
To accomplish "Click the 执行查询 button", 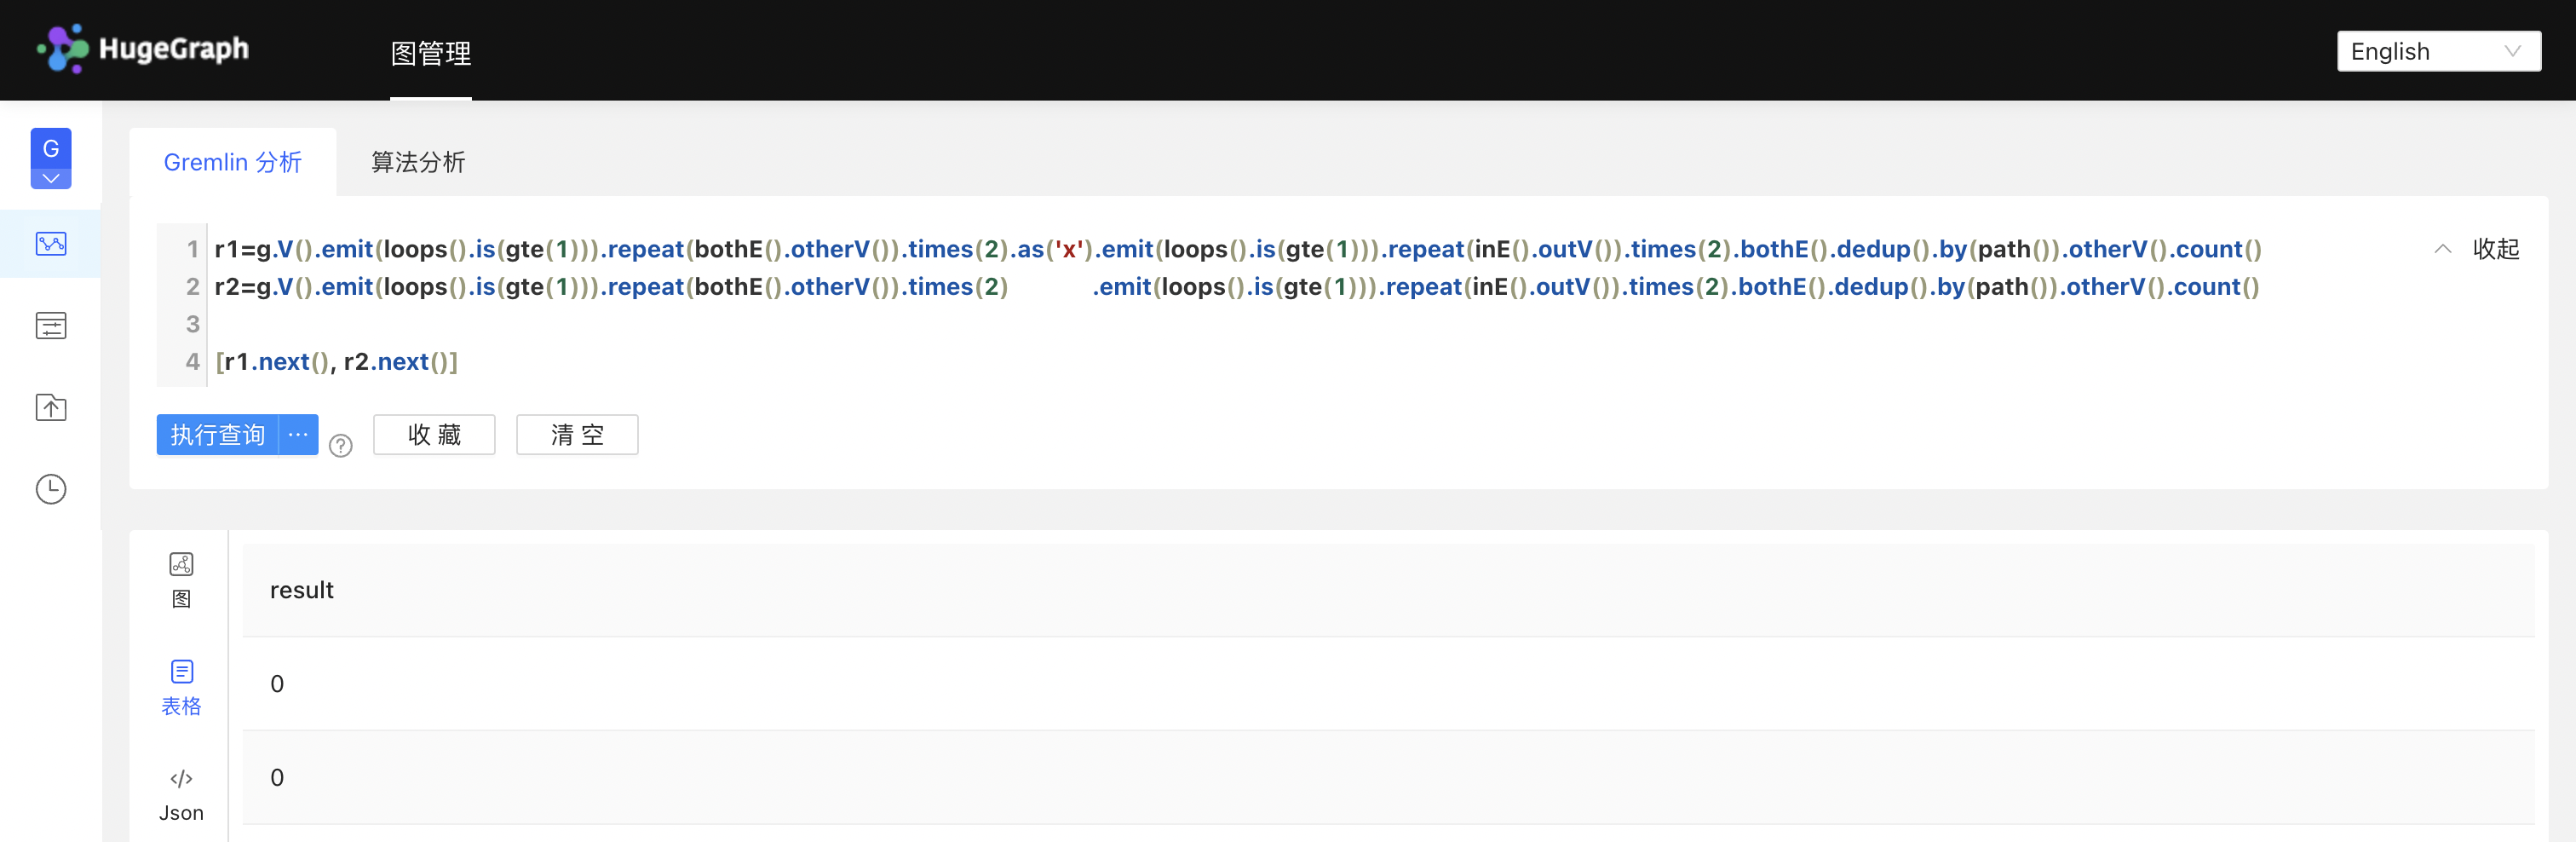I will point(217,435).
